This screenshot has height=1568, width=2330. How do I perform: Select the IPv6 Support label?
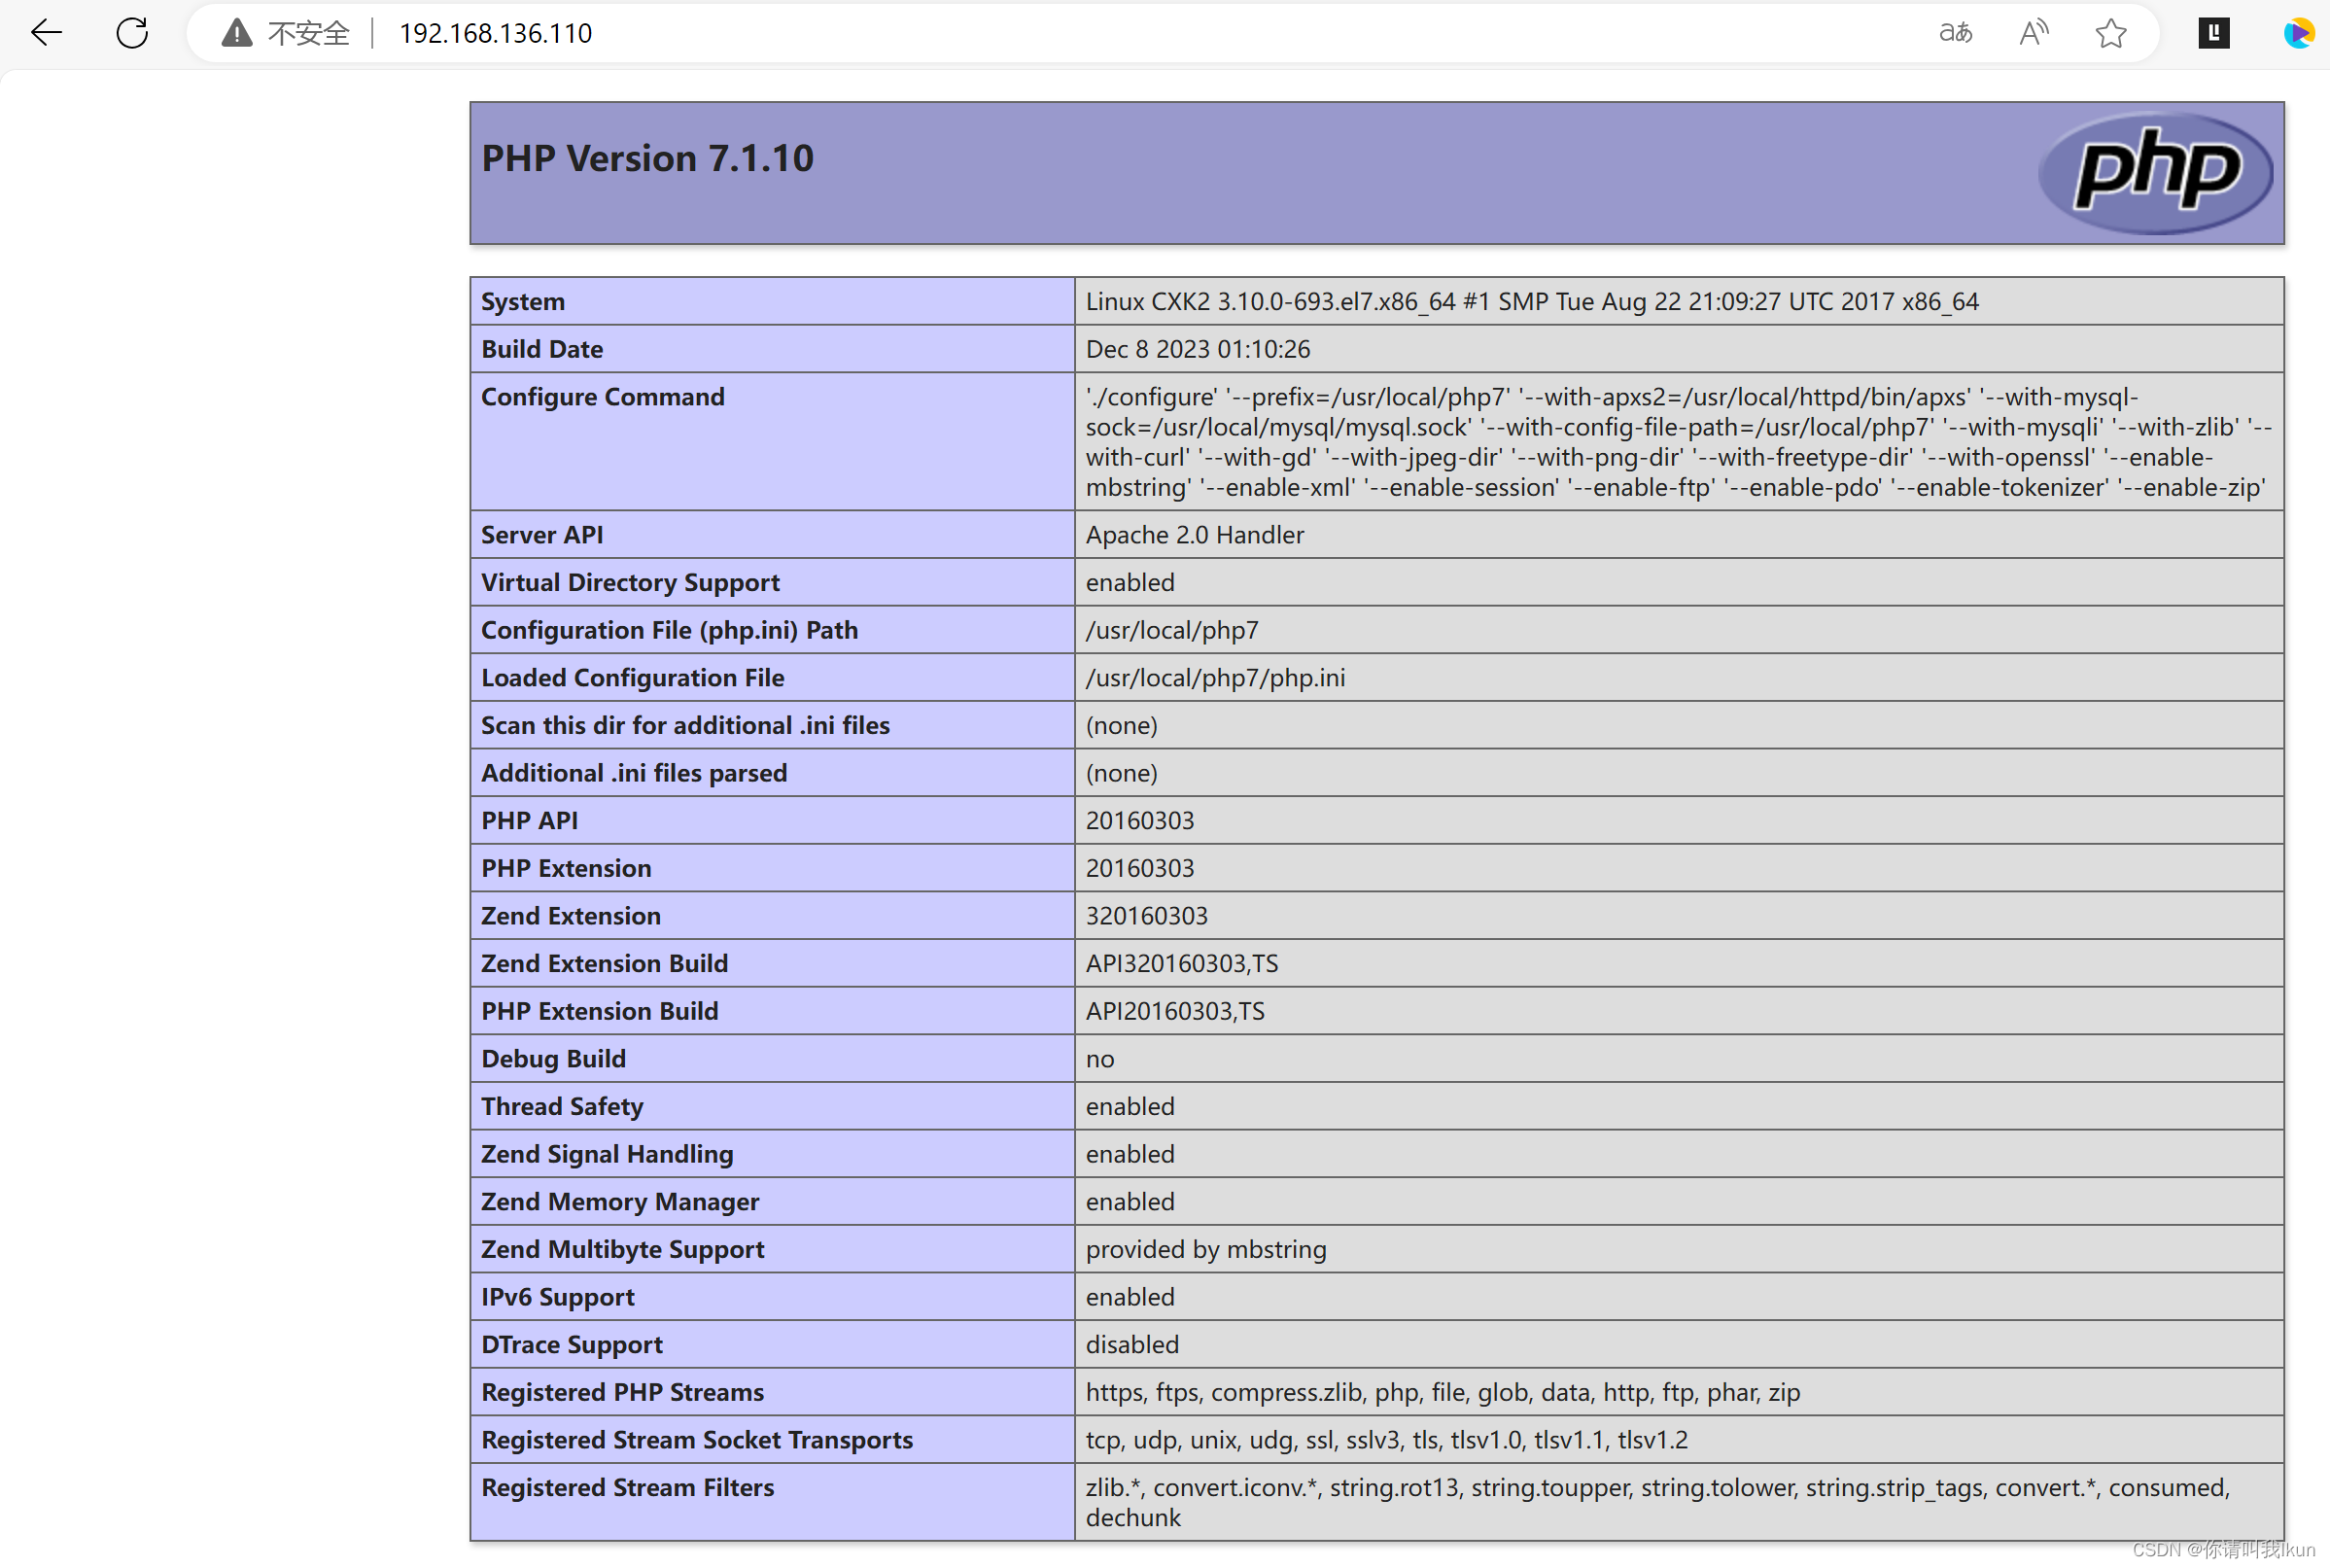coord(557,1297)
